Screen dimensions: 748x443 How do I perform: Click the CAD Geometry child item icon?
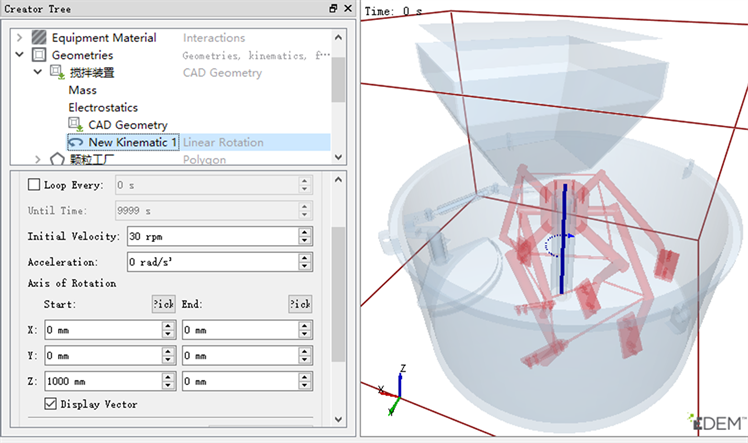click(x=75, y=124)
